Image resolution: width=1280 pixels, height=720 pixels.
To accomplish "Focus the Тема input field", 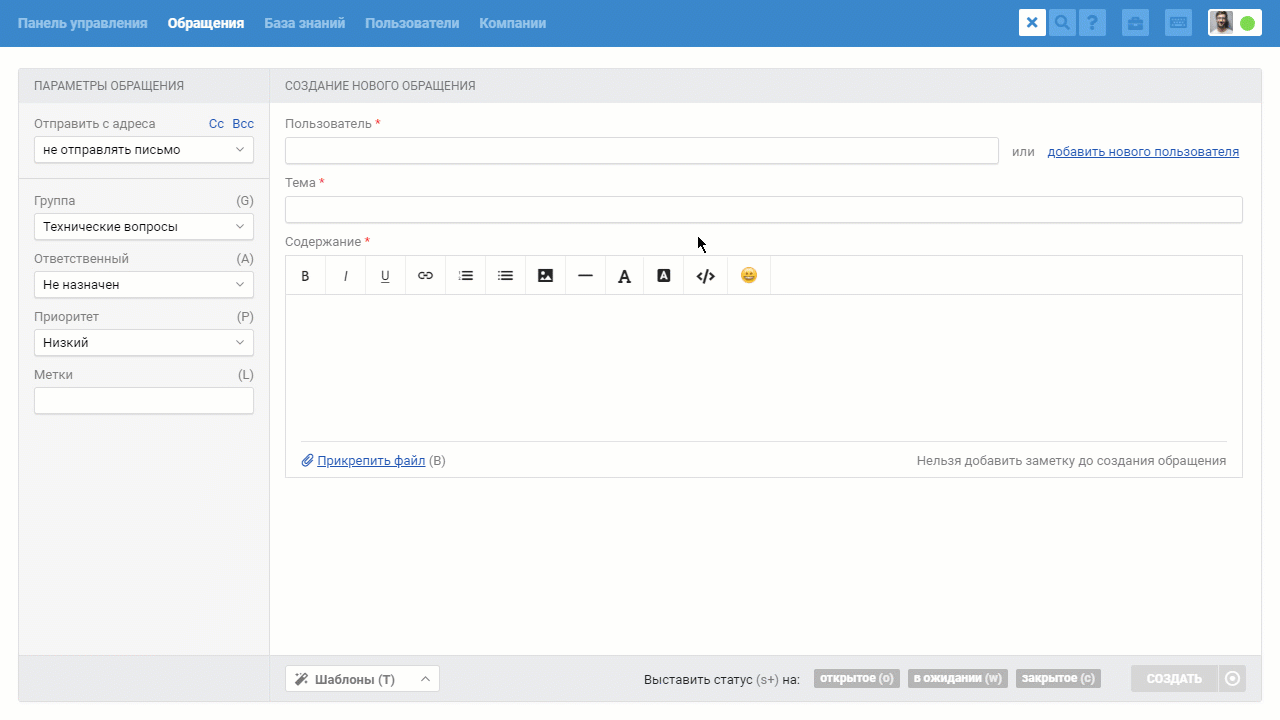I will [x=764, y=210].
